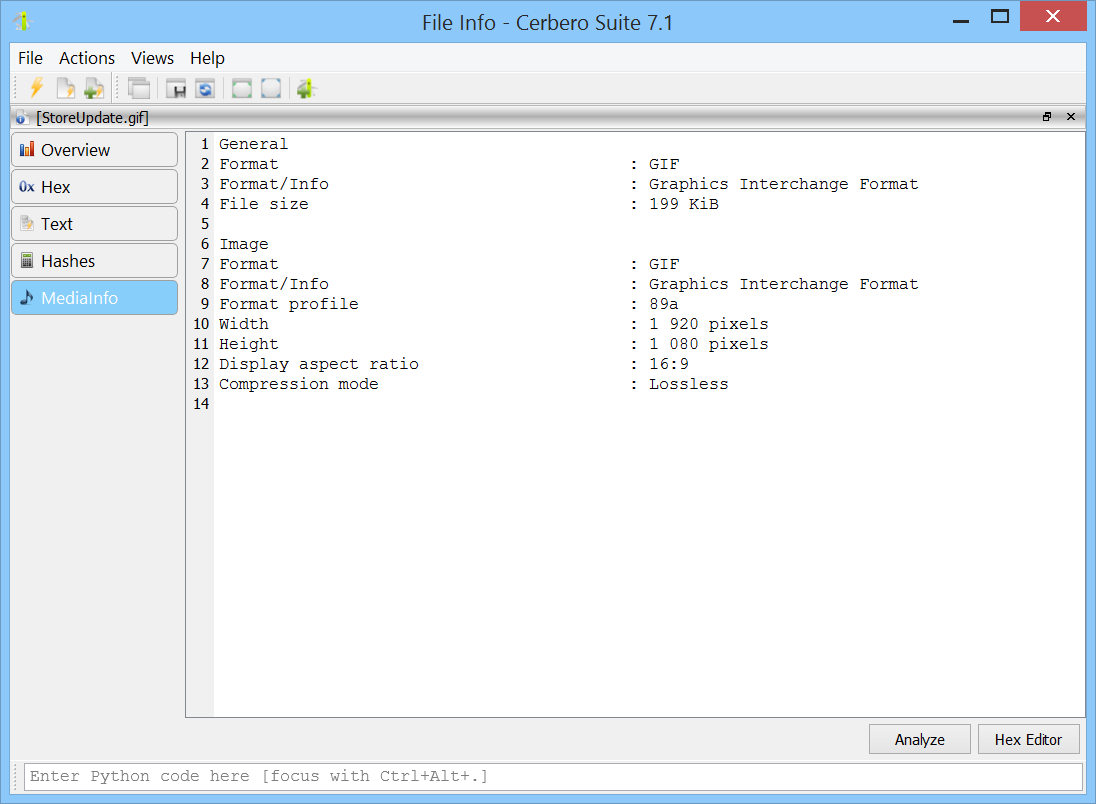1096x804 pixels.
Task: Open the File menu
Action: click(30, 58)
